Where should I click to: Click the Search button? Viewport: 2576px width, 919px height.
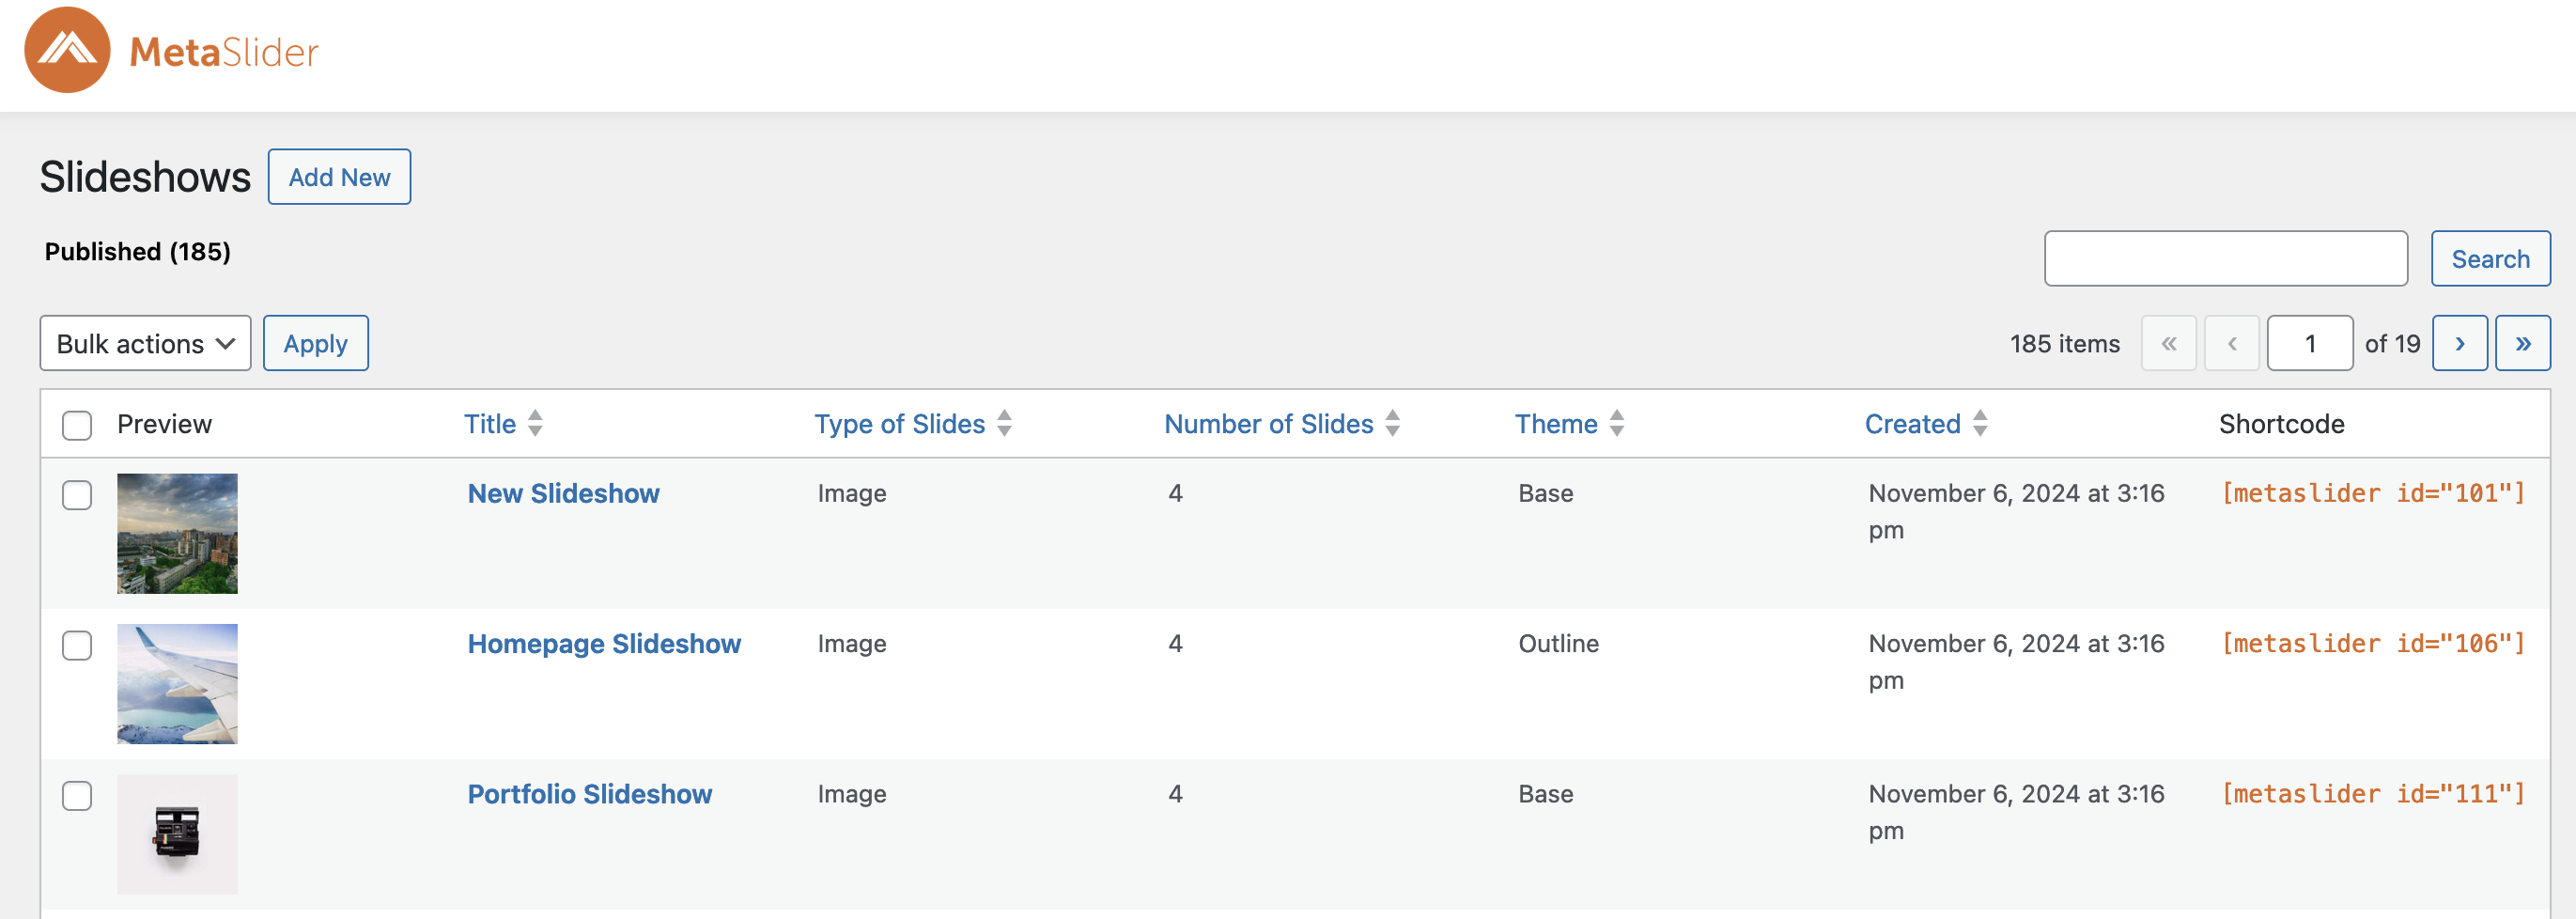(x=2489, y=259)
